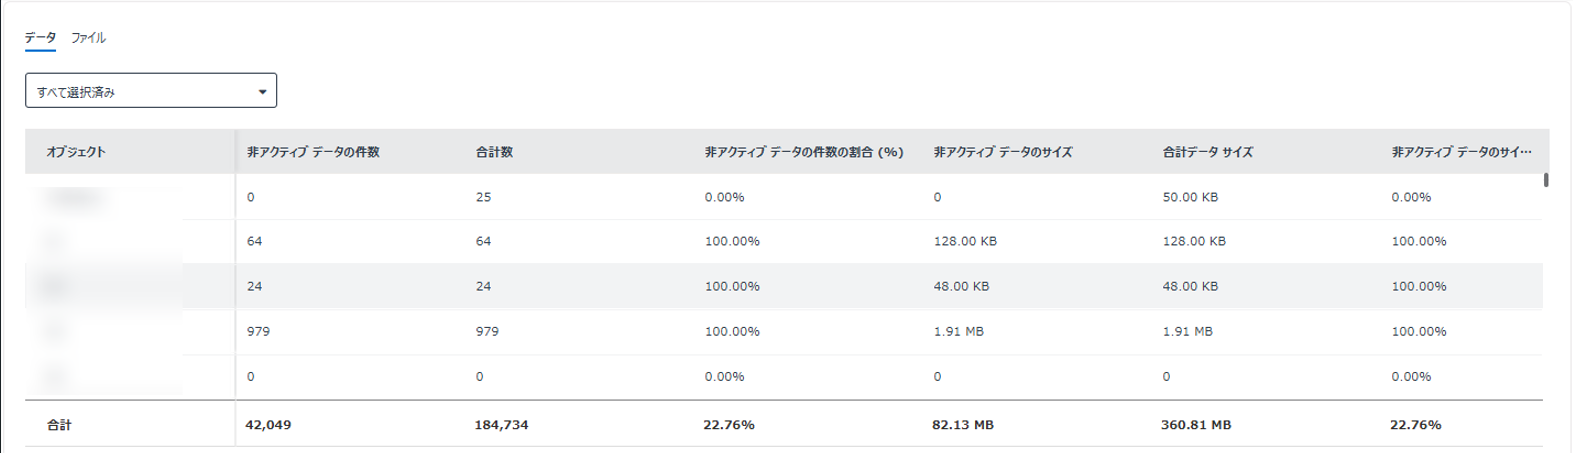Click the 82.13 MB total cell
This screenshot has height=453, width=1573.
click(x=962, y=425)
